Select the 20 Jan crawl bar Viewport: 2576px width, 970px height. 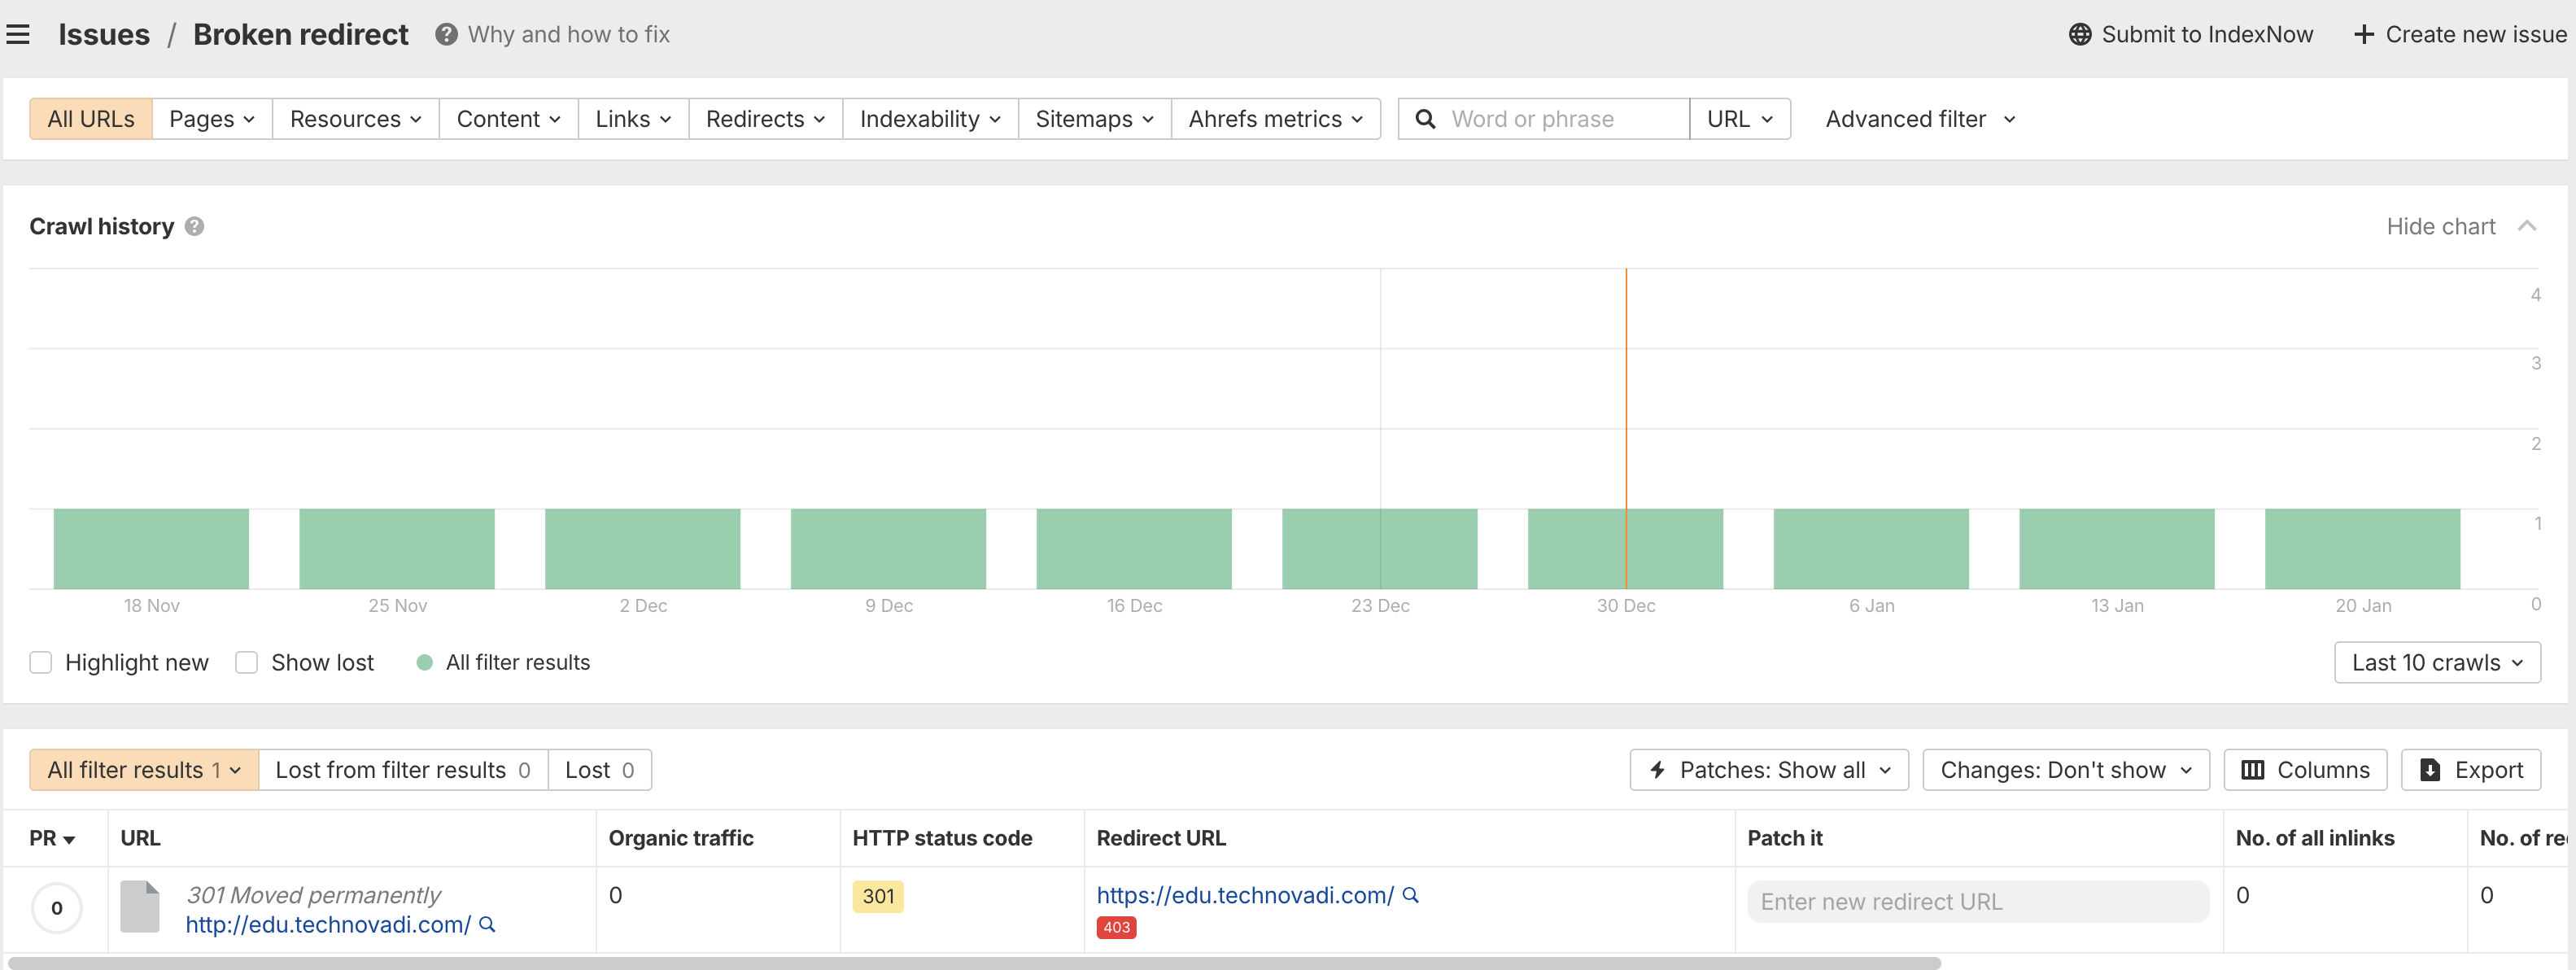tap(2362, 549)
